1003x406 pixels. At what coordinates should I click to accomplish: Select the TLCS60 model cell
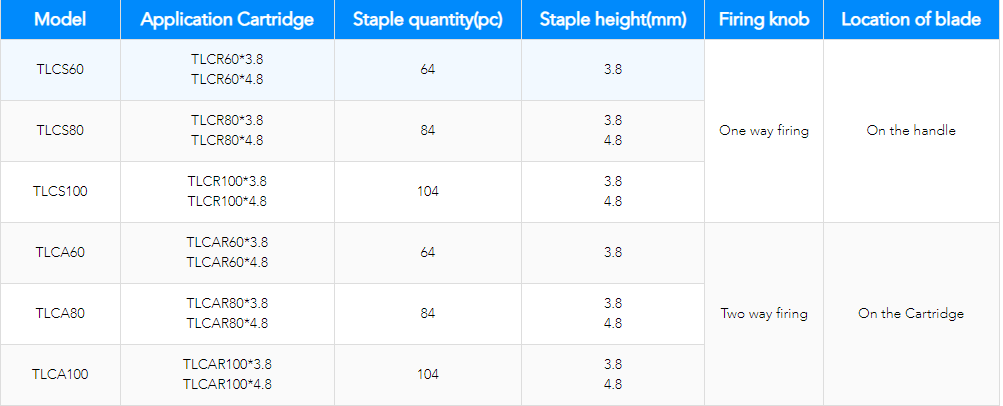pyautogui.click(x=60, y=69)
